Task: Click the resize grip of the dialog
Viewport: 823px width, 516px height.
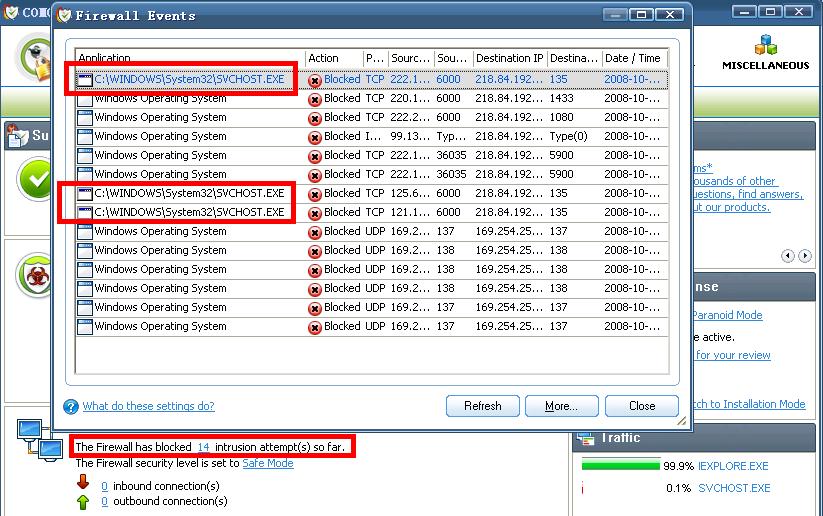Action: (x=681, y=420)
